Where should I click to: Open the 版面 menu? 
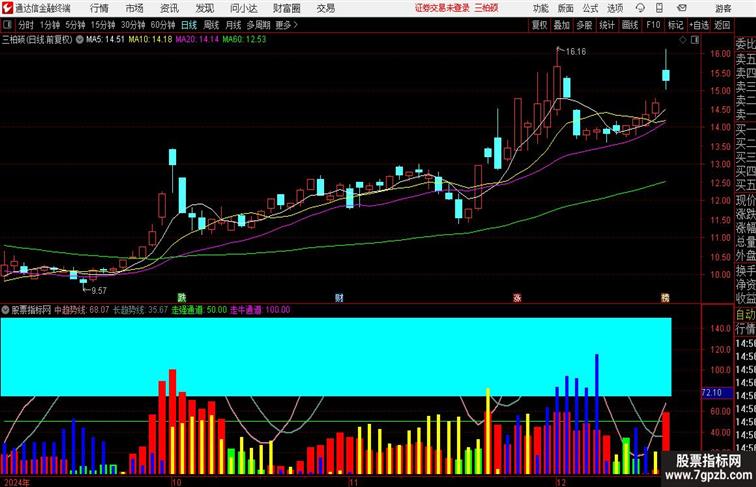pos(566,8)
